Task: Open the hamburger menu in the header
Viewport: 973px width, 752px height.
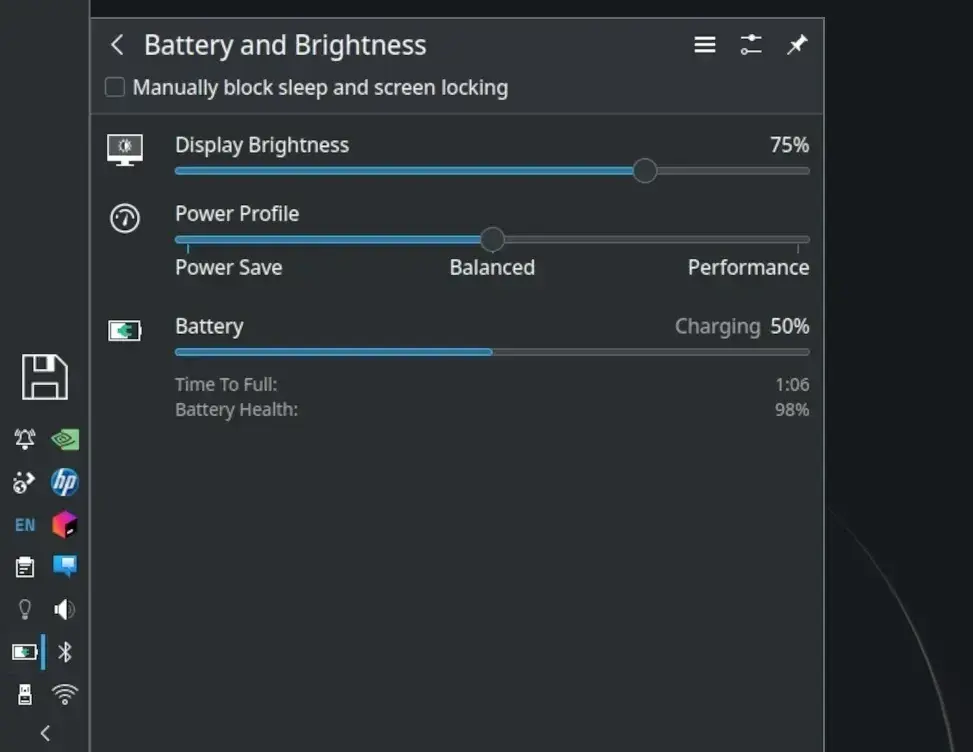Action: 705,45
